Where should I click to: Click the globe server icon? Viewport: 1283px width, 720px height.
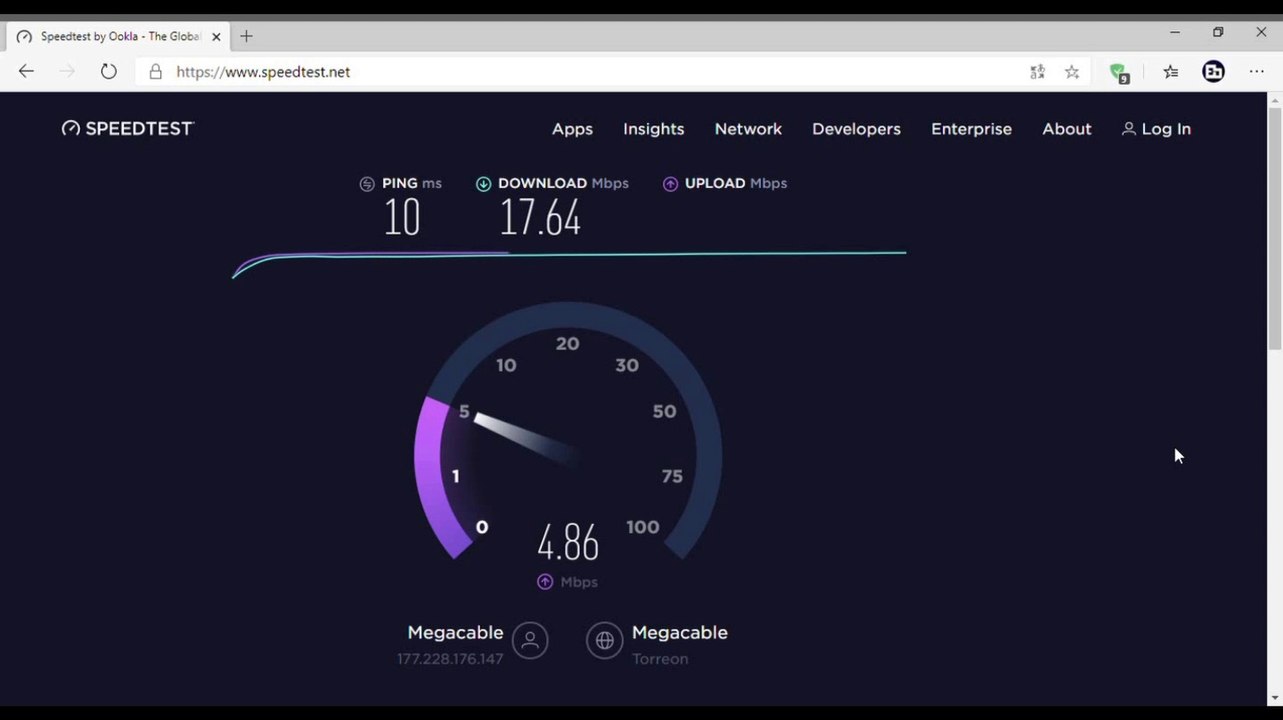tap(605, 641)
